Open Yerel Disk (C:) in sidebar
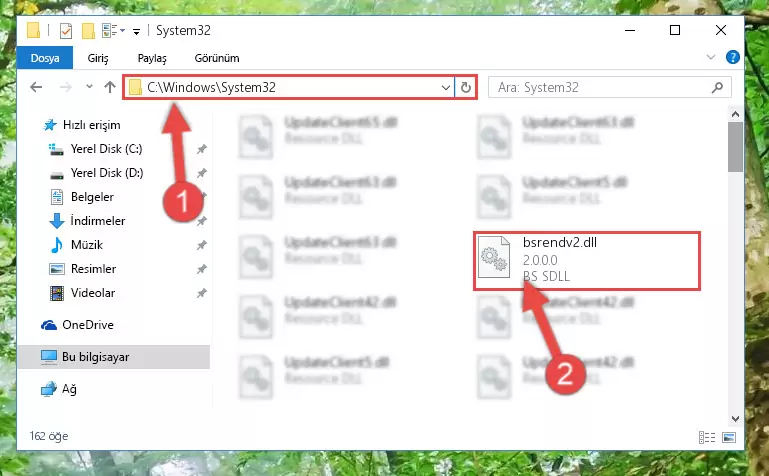Image resolution: width=769 pixels, height=476 pixels. pyautogui.click(x=106, y=149)
